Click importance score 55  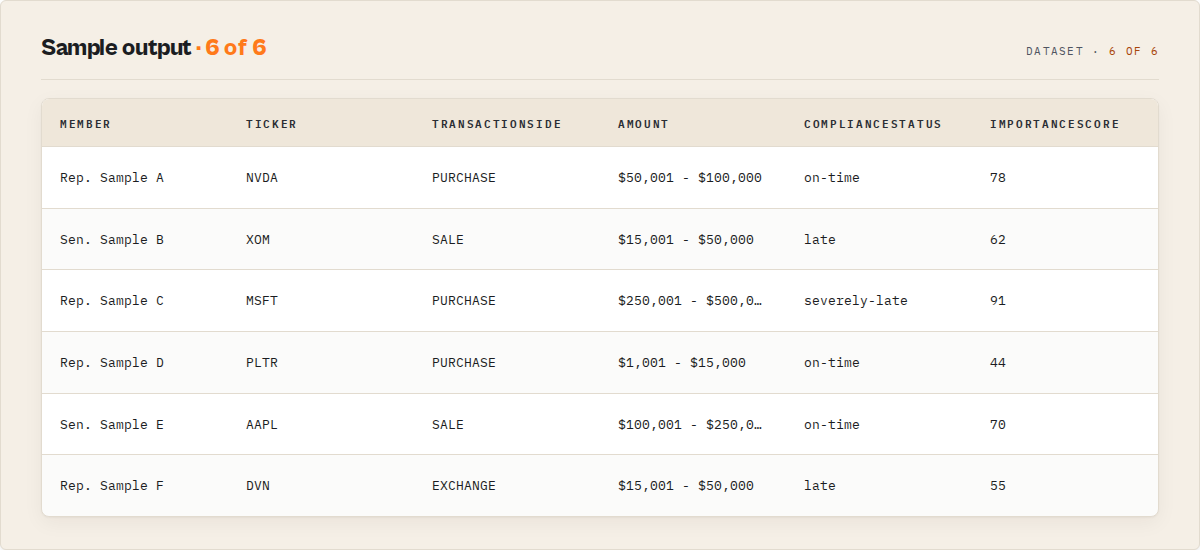point(998,486)
